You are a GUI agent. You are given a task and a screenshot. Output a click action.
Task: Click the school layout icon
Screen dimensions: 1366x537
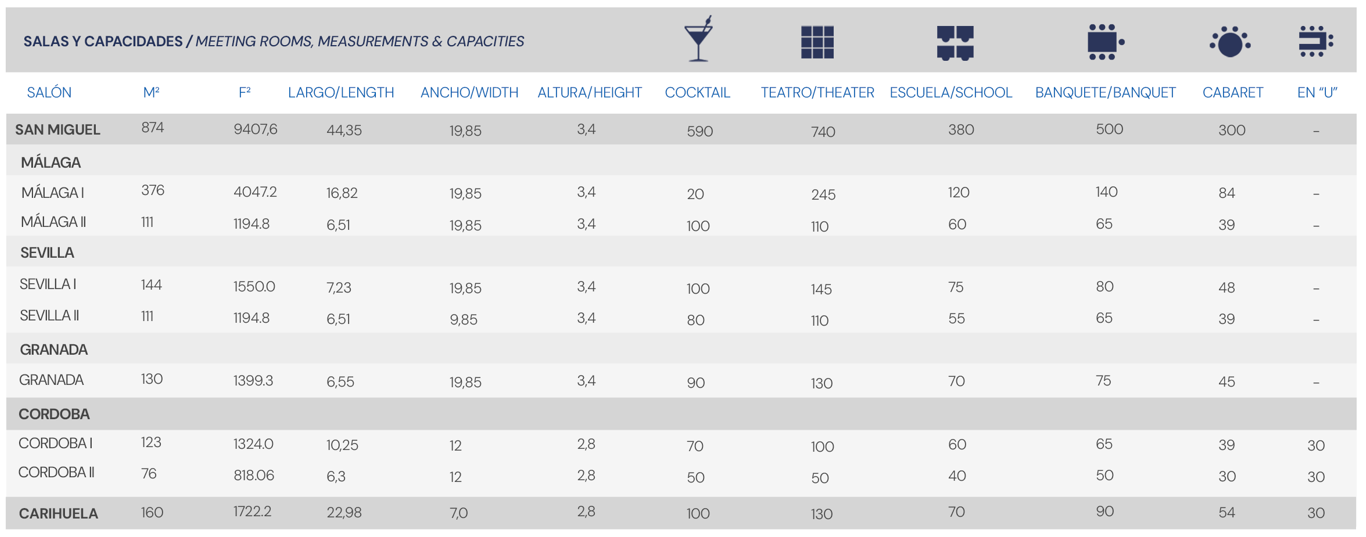[955, 42]
